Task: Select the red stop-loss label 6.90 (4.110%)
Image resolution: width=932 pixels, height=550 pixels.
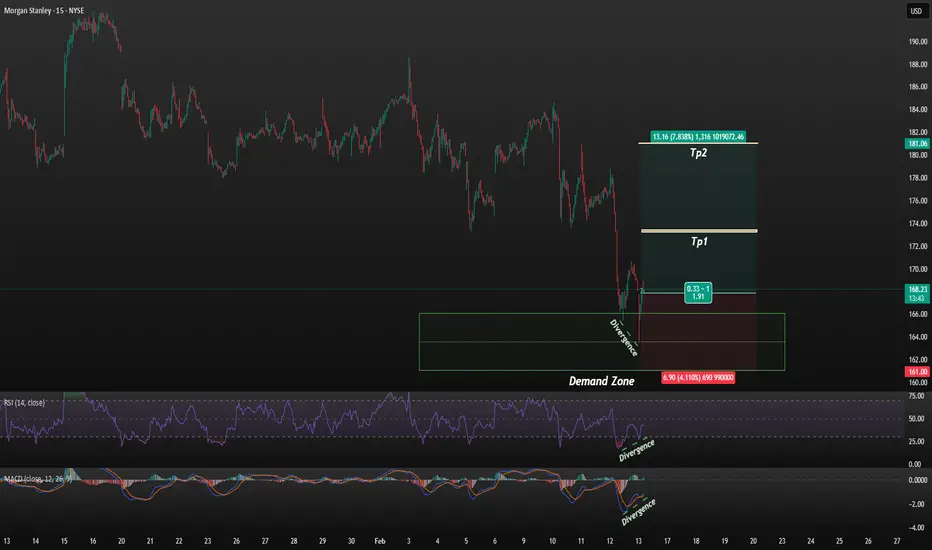Action: tap(698, 378)
